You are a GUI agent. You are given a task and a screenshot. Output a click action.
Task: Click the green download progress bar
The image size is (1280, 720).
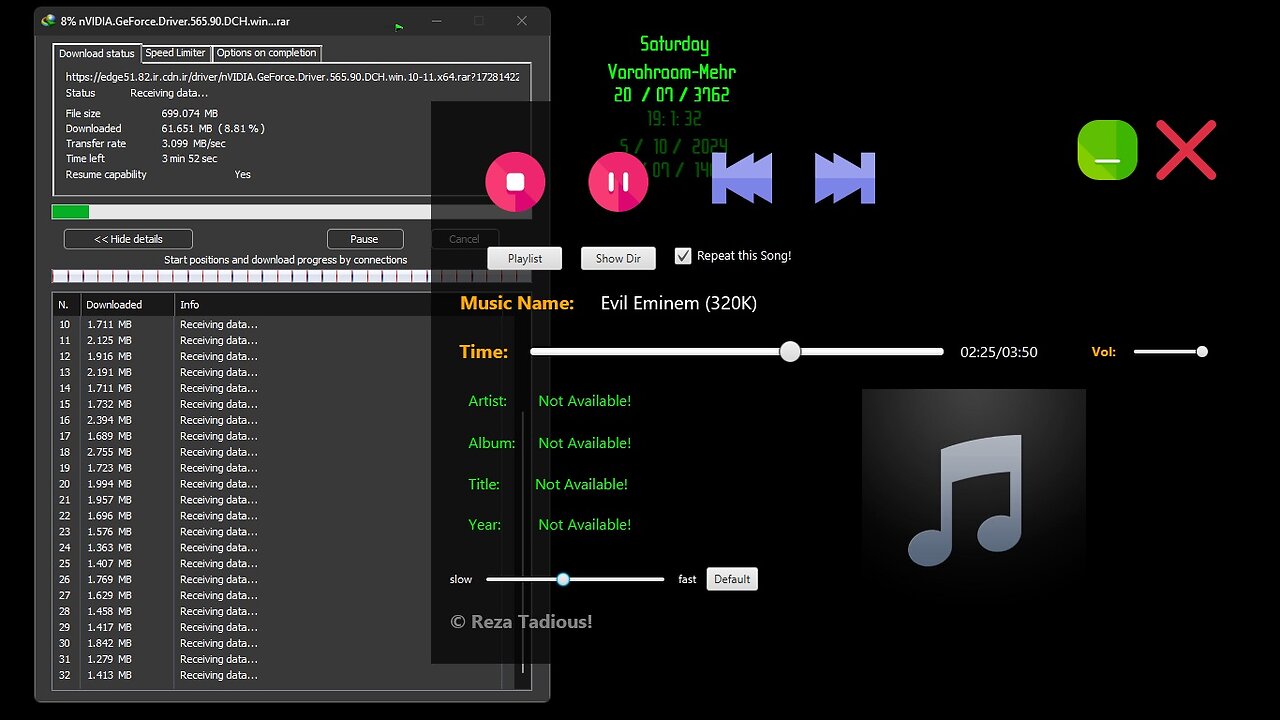coord(291,212)
